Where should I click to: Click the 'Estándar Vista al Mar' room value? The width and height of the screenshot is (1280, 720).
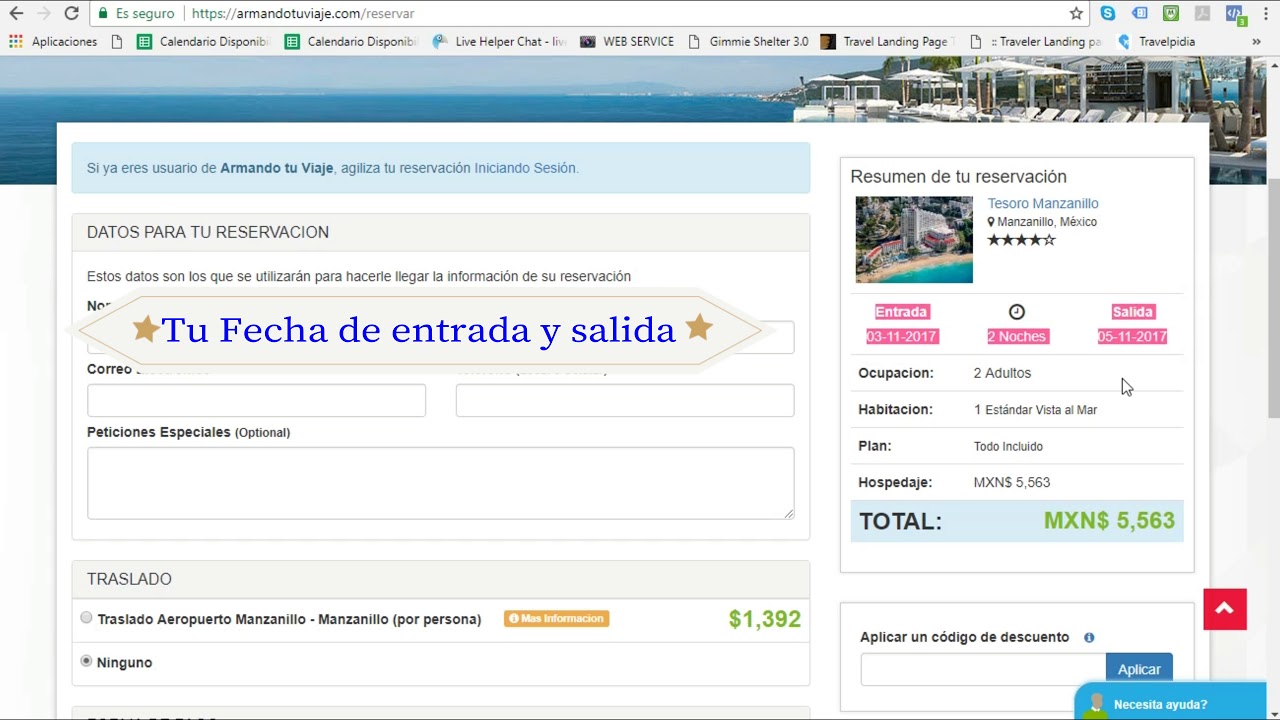1041,410
